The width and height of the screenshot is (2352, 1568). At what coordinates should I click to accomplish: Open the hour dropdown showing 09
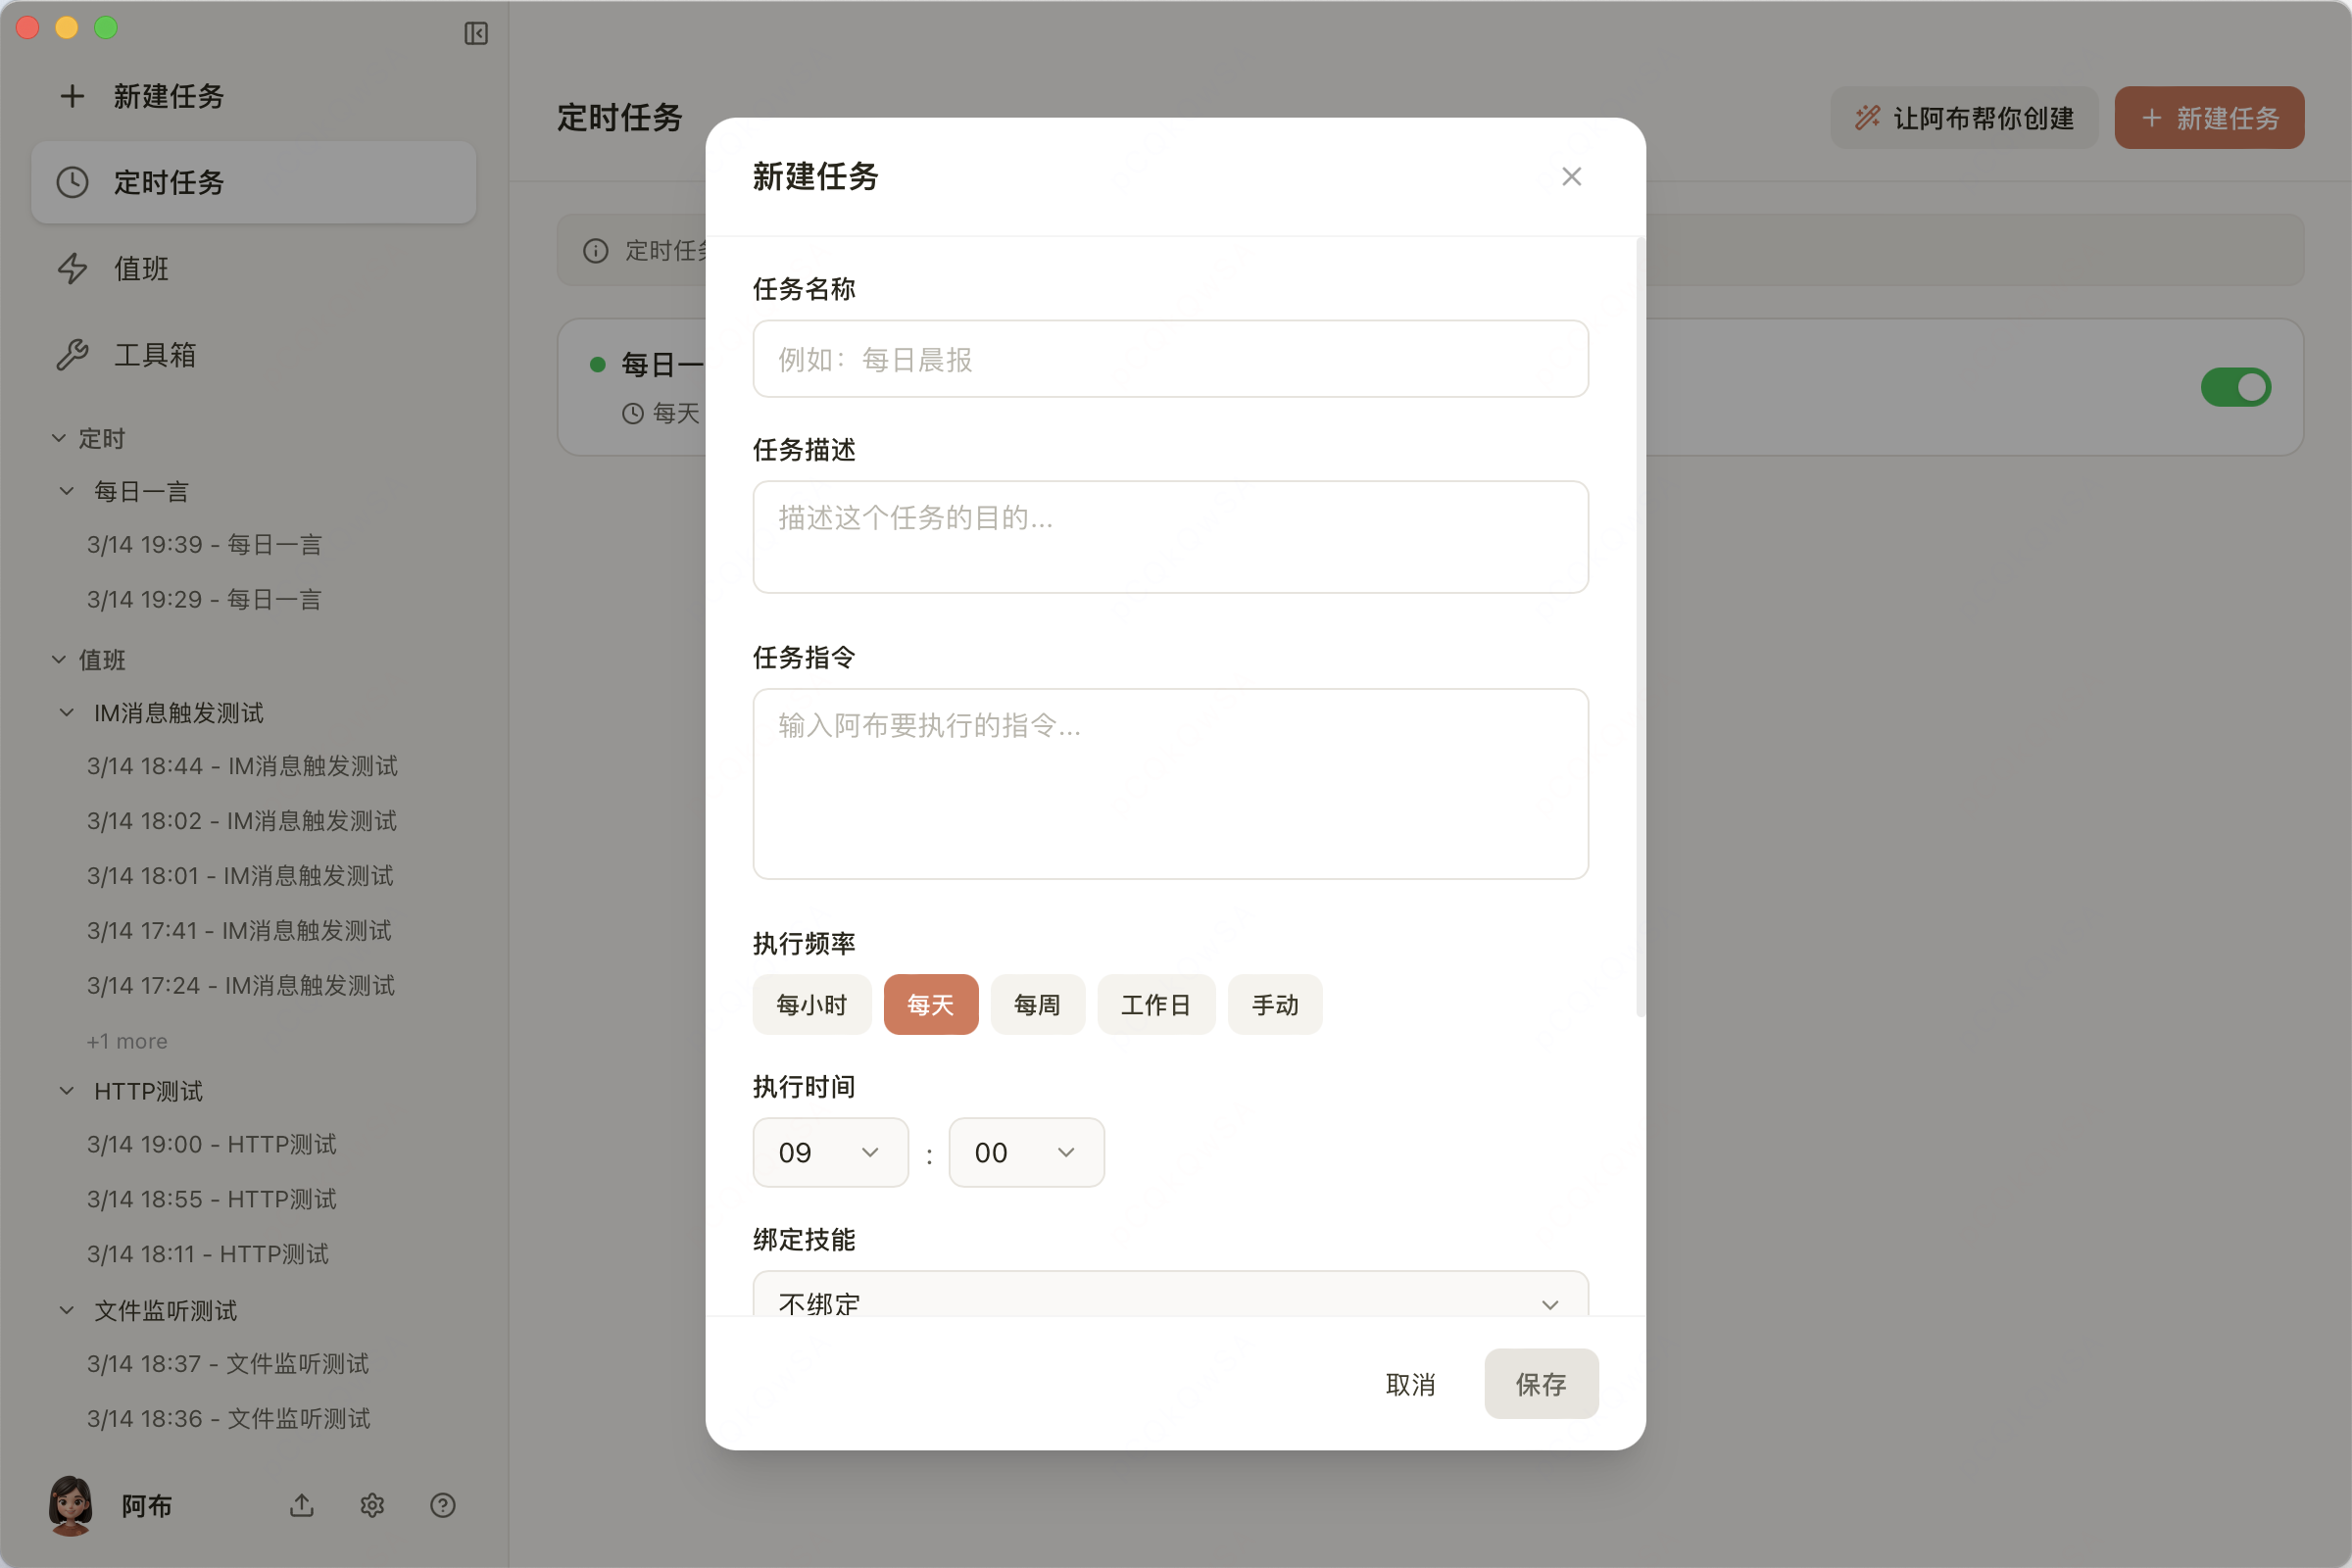[x=830, y=1152]
